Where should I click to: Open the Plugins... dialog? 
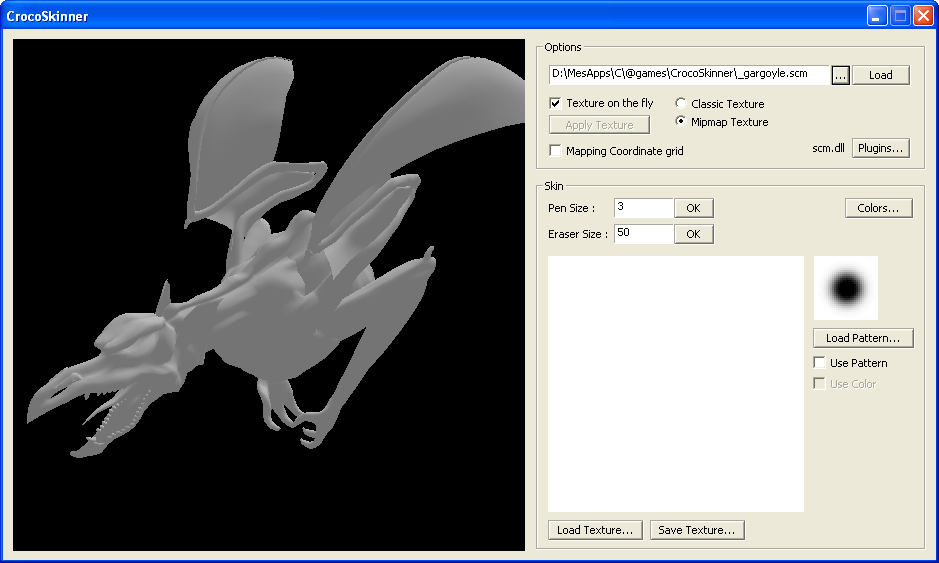(x=880, y=148)
